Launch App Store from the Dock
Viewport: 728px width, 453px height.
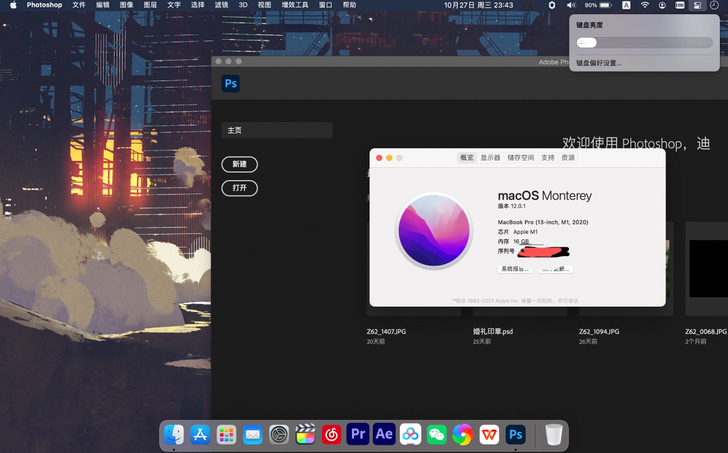click(200, 434)
